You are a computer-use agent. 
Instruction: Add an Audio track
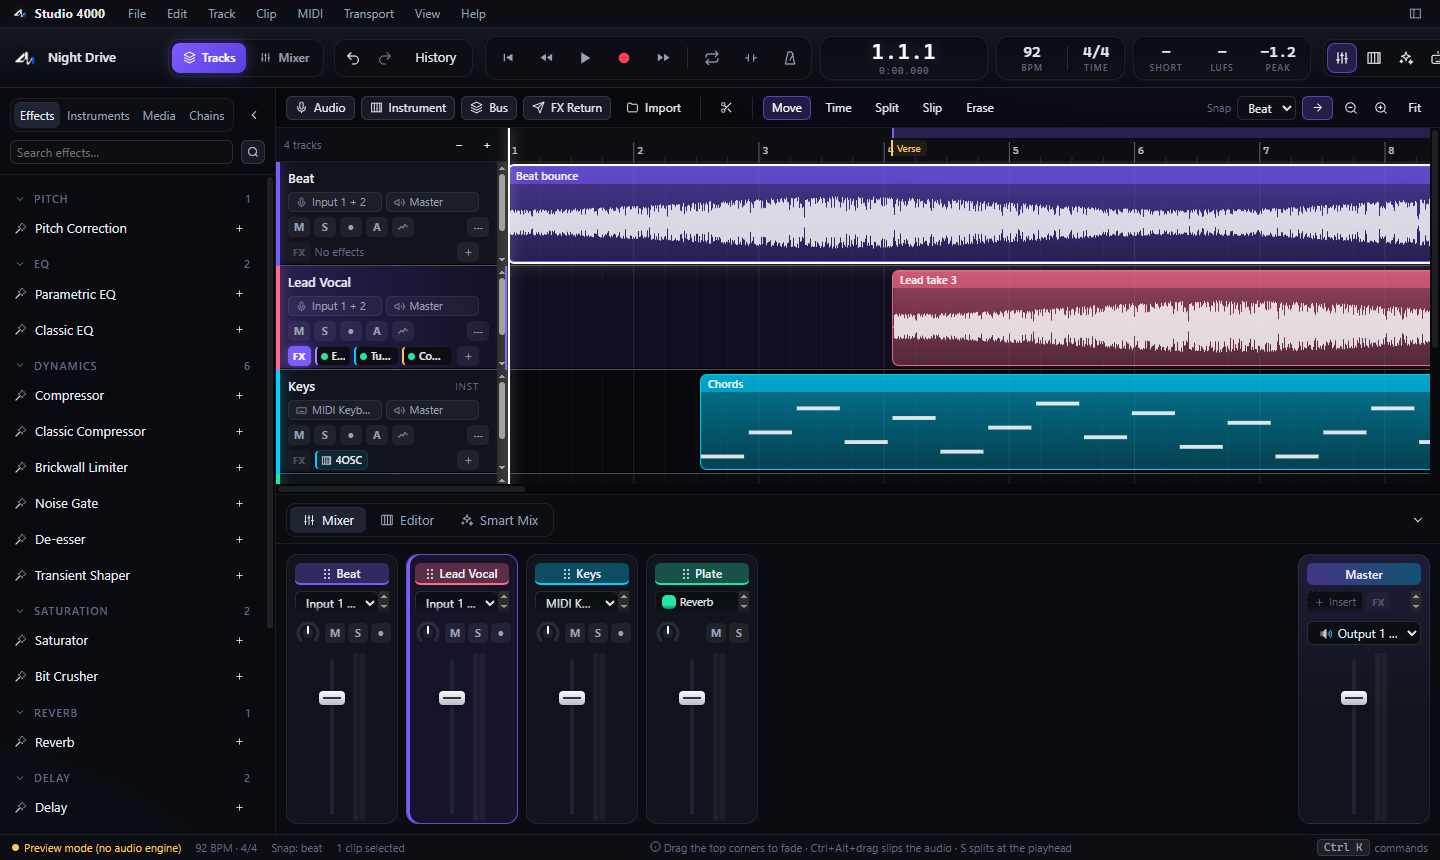(x=320, y=108)
